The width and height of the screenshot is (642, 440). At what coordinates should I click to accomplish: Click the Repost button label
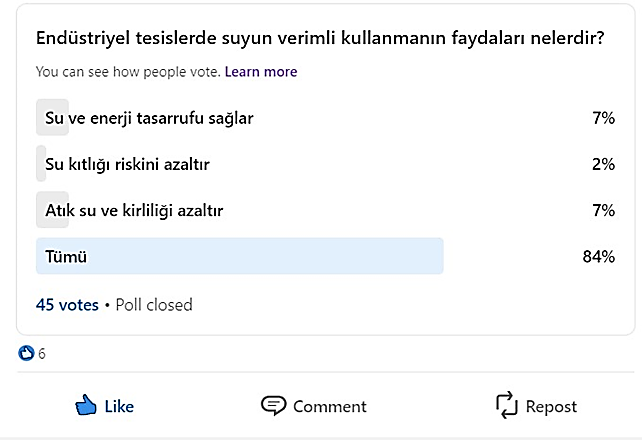tap(552, 406)
